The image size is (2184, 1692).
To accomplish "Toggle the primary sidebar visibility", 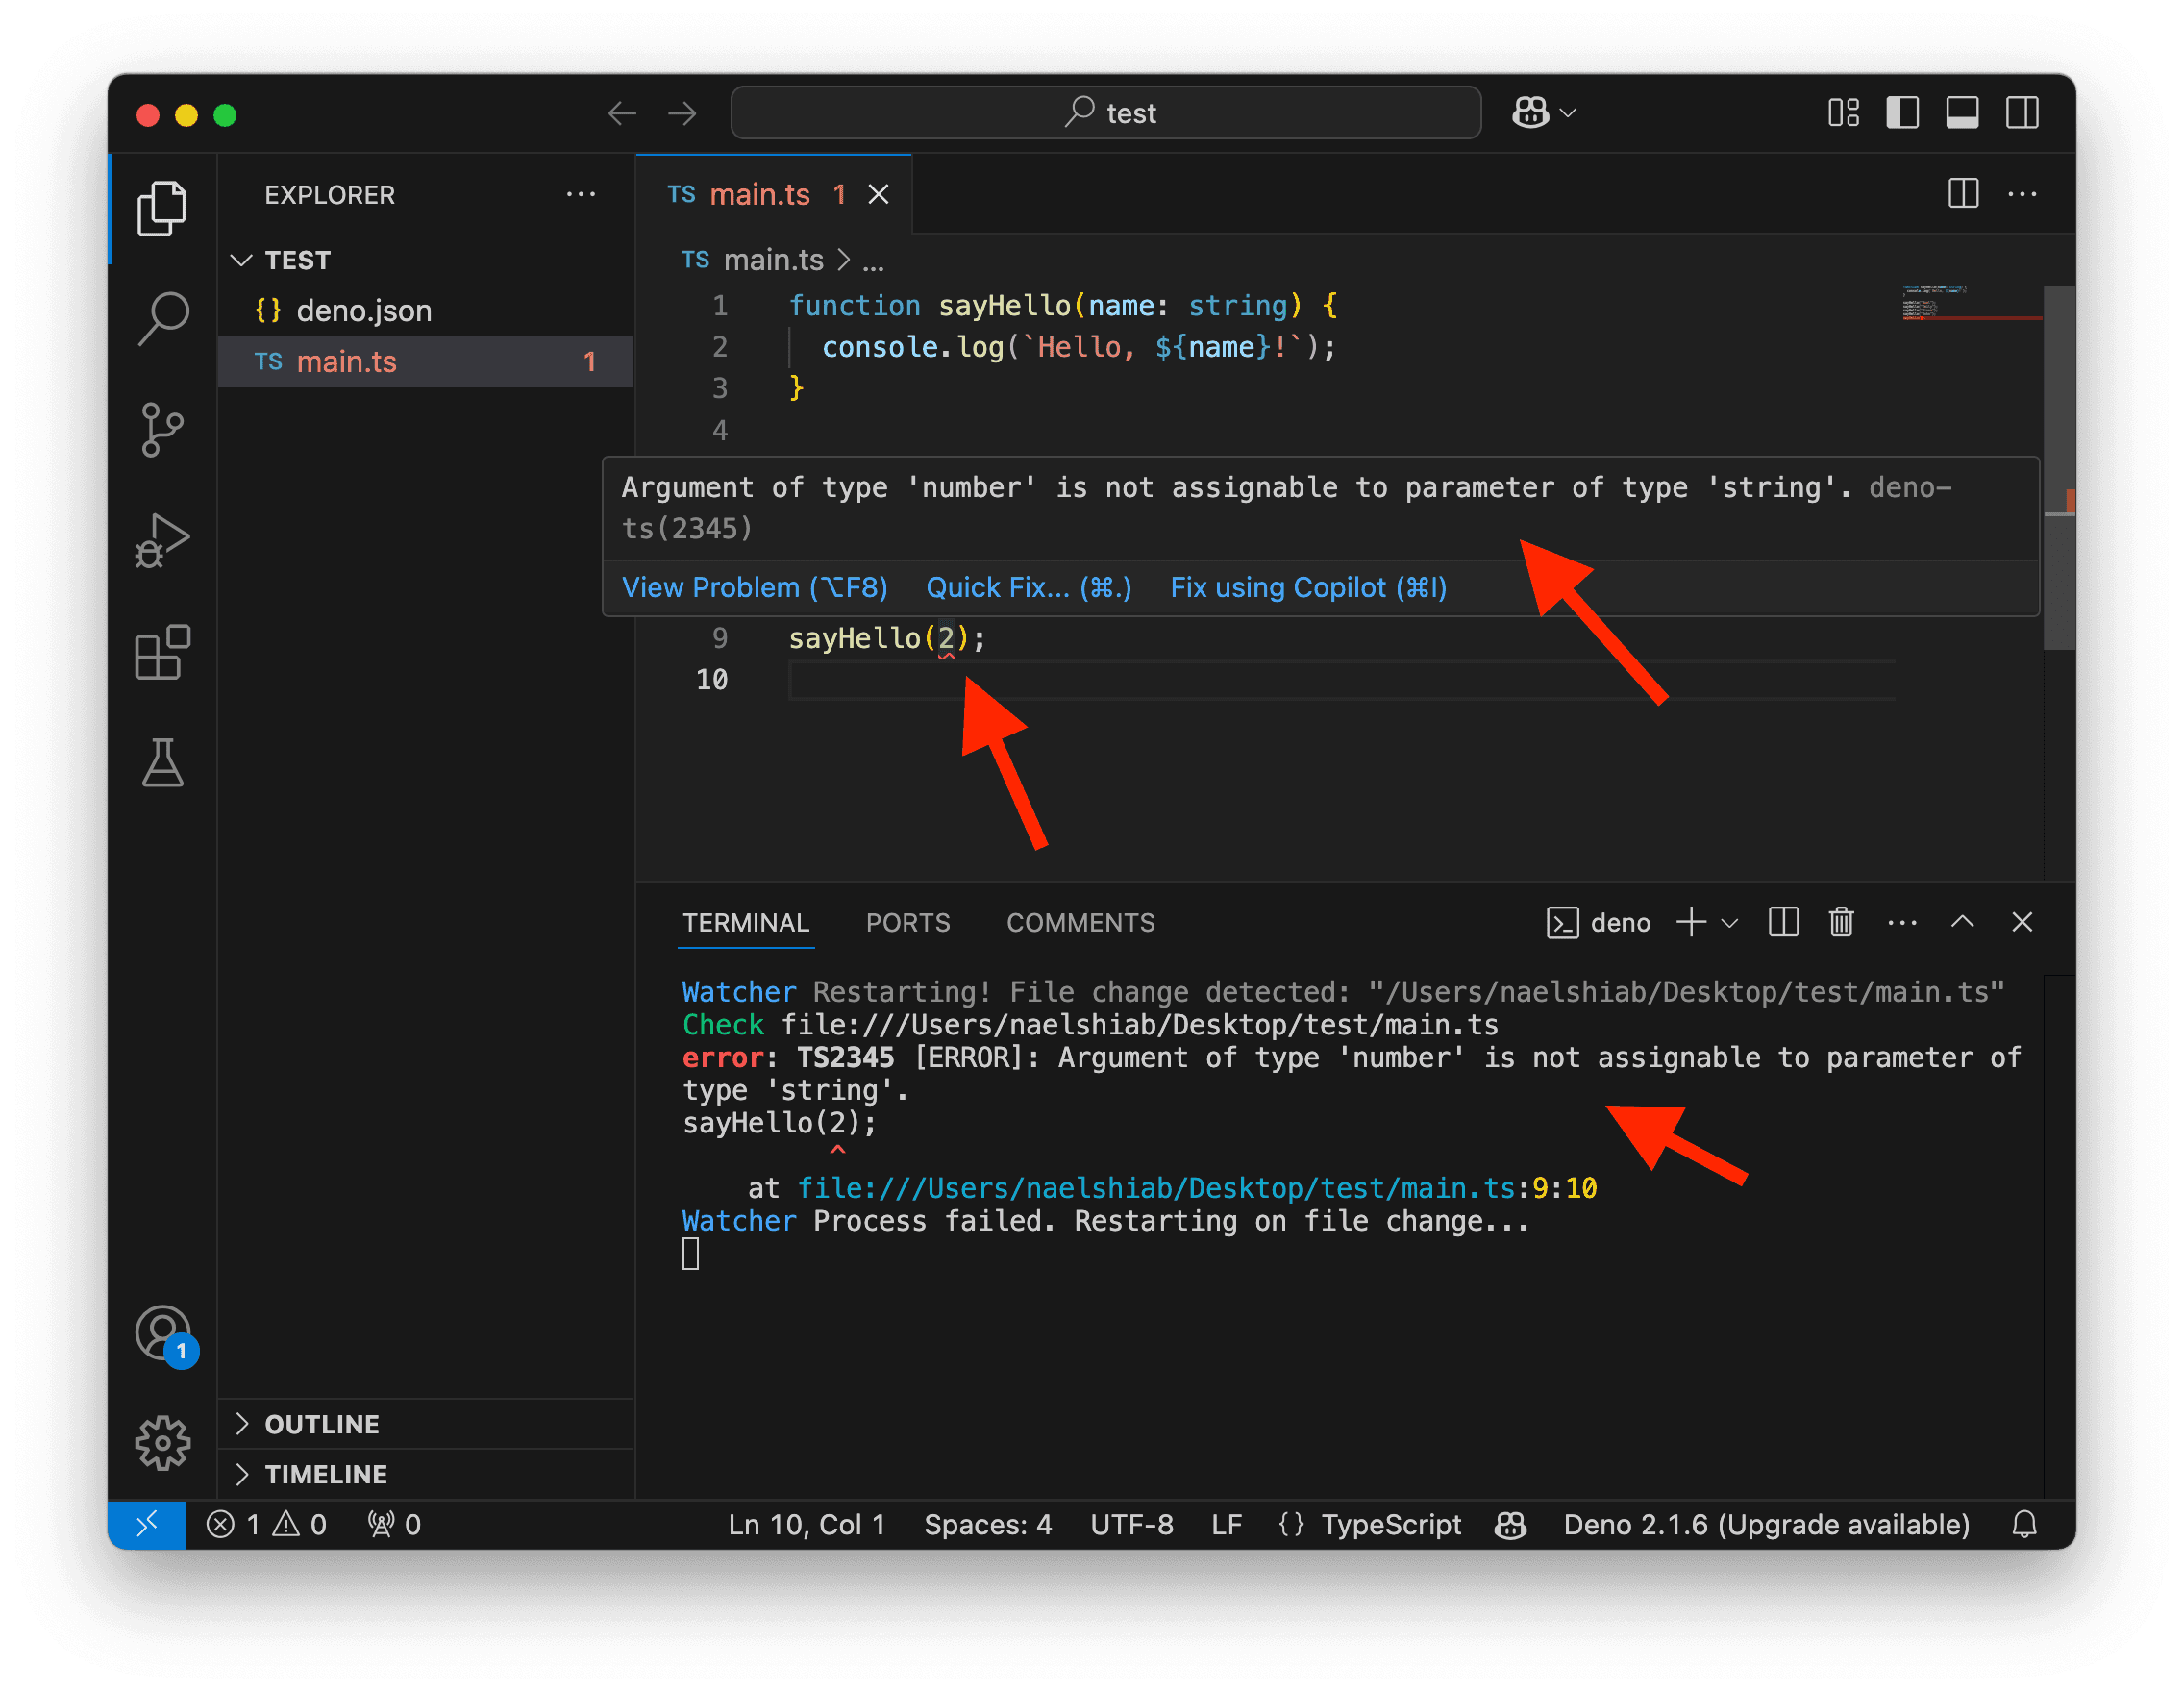I will [1902, 112].
